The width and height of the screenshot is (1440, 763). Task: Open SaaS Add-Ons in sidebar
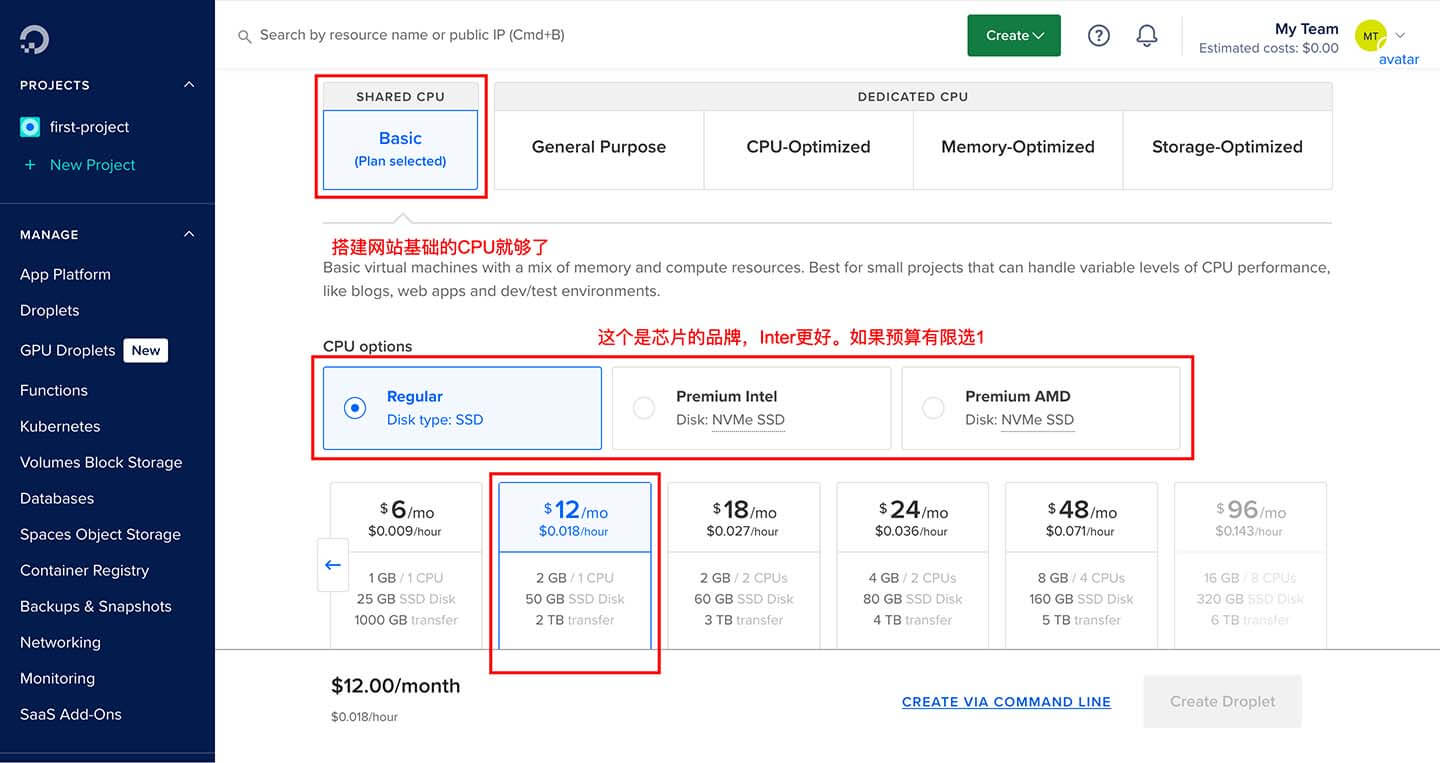click(x=70, y=714)
